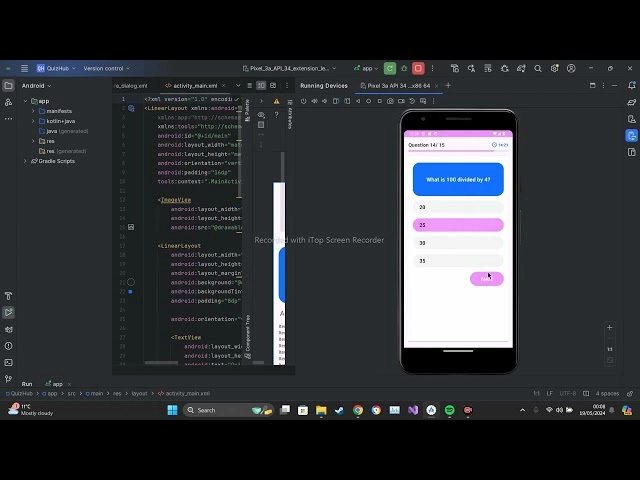
Task: Click the green Rerun app button
Action: 390,68
